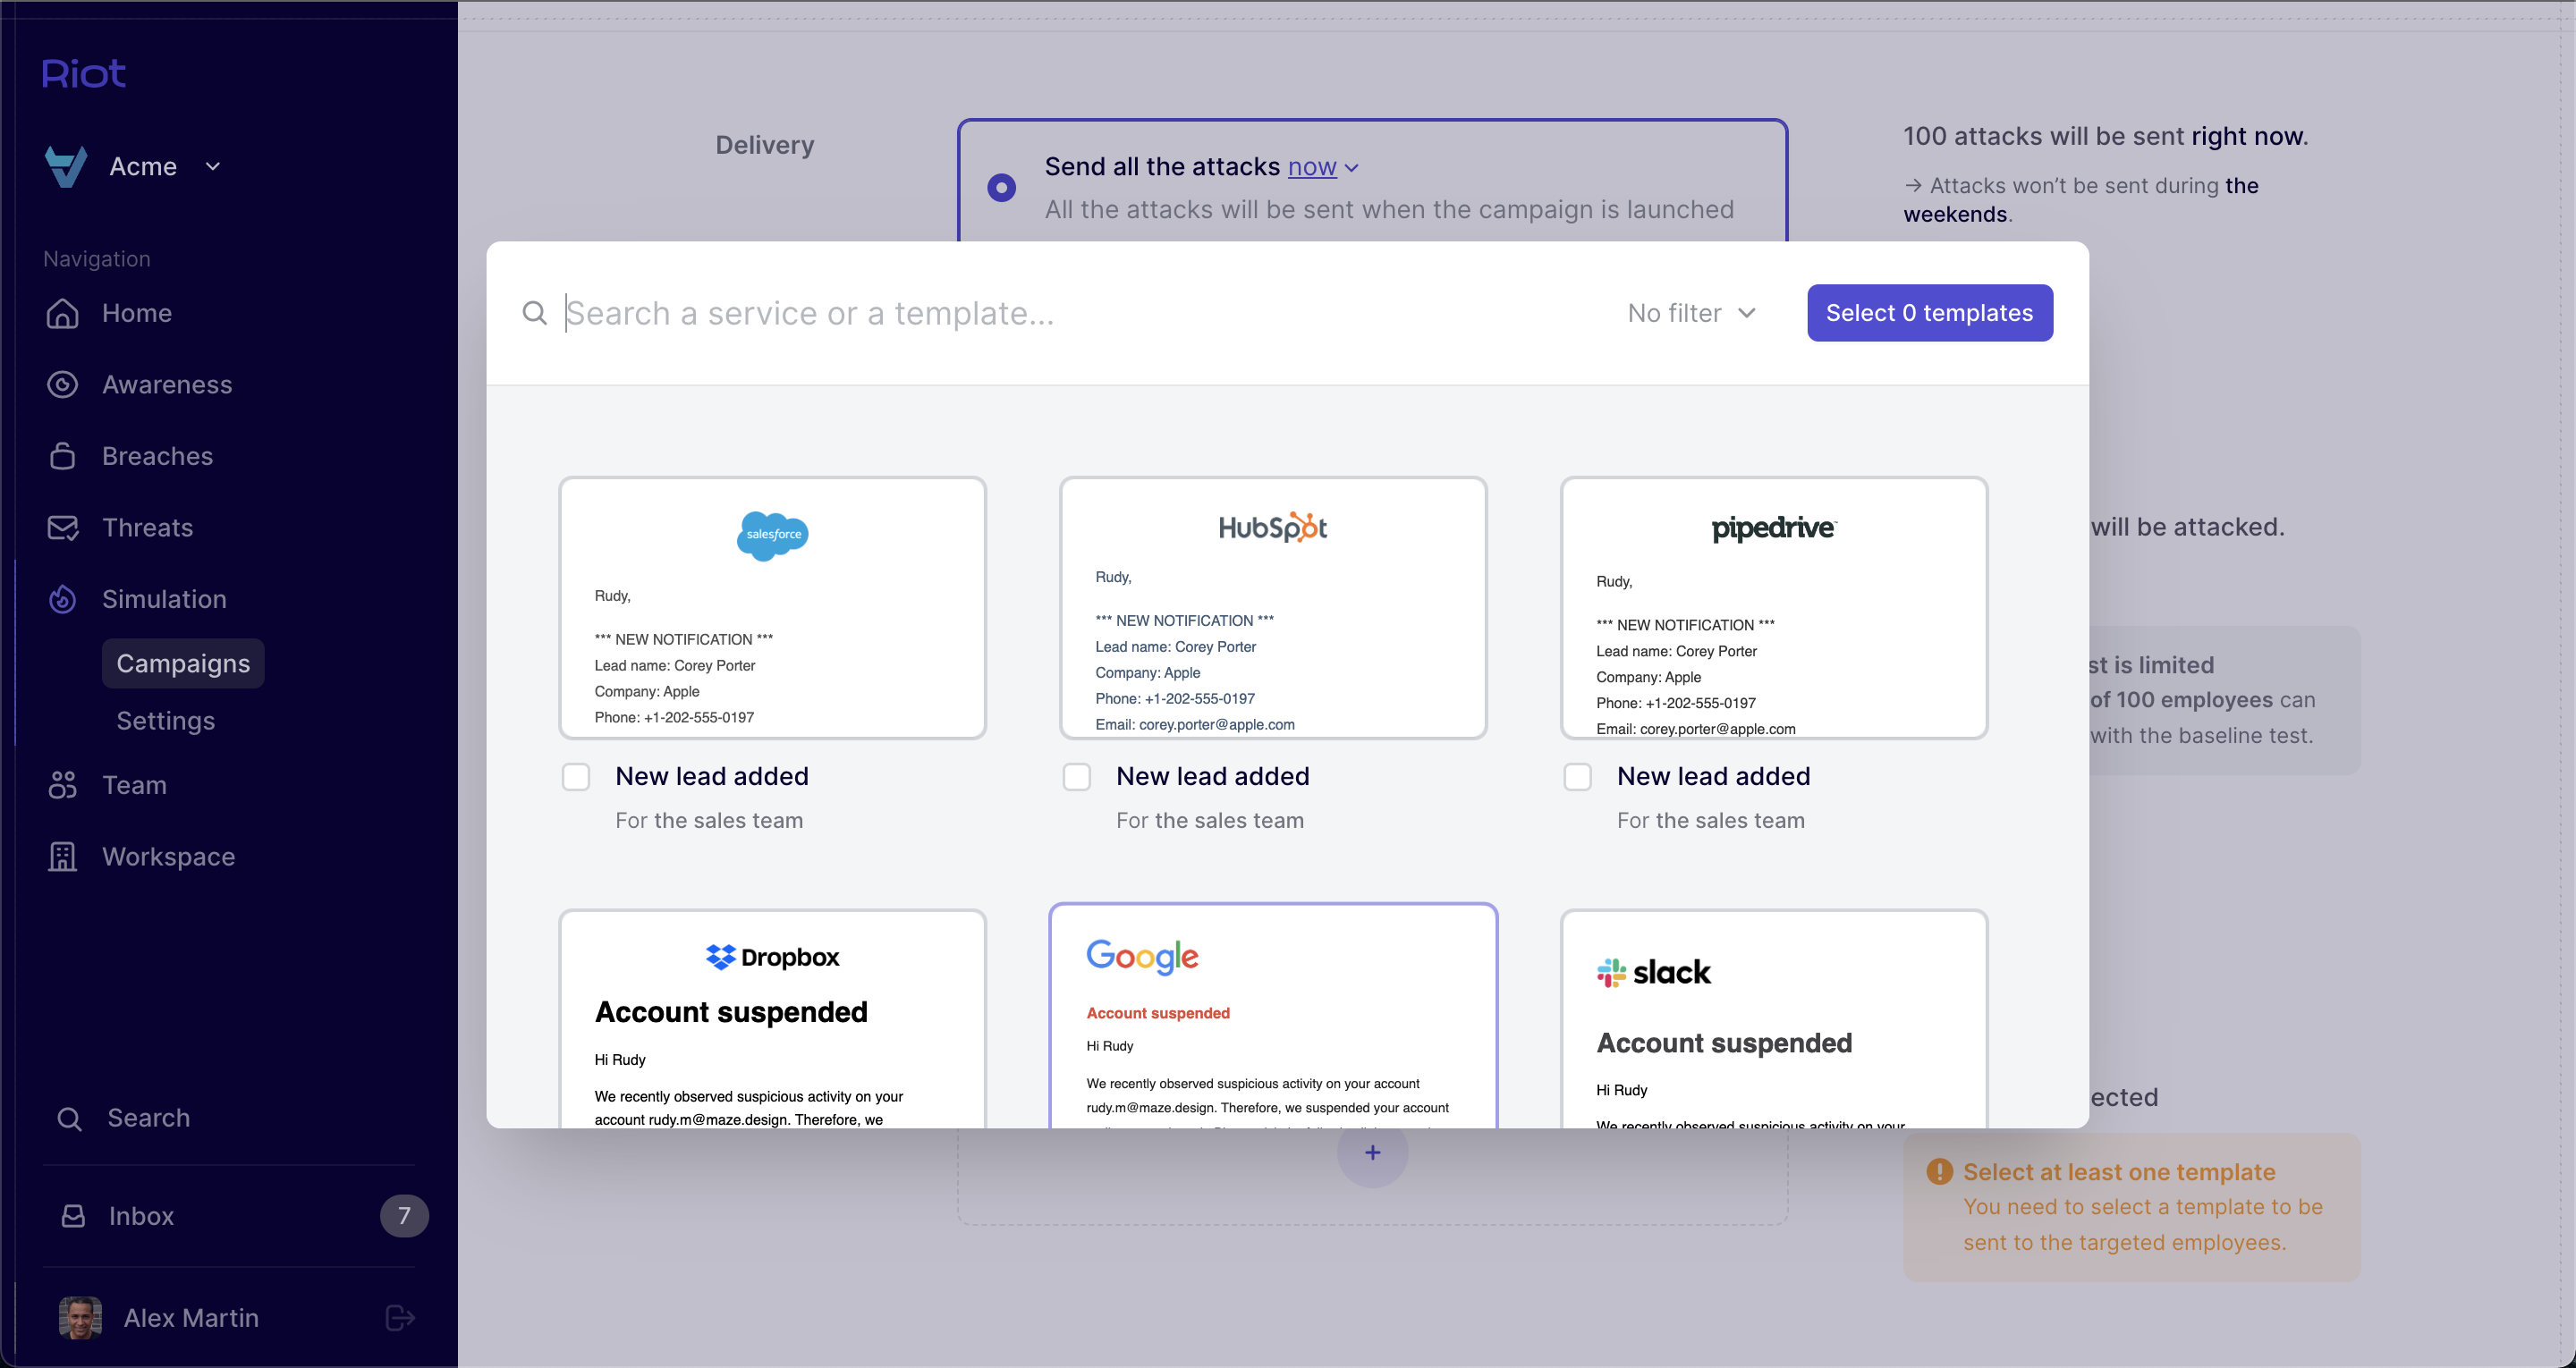Click the Awareness eye icon
The width and height of the screenshot is (2576, 1368).
pyautogui.click(x=62, y=385)
